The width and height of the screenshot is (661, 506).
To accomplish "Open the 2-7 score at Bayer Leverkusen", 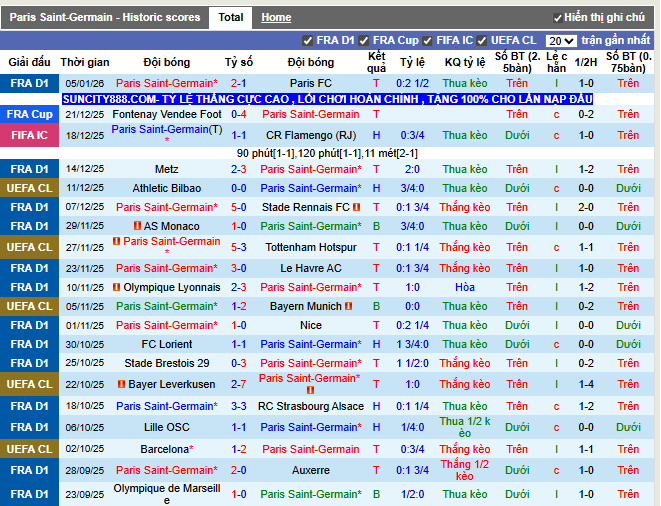I will (239, 384).
